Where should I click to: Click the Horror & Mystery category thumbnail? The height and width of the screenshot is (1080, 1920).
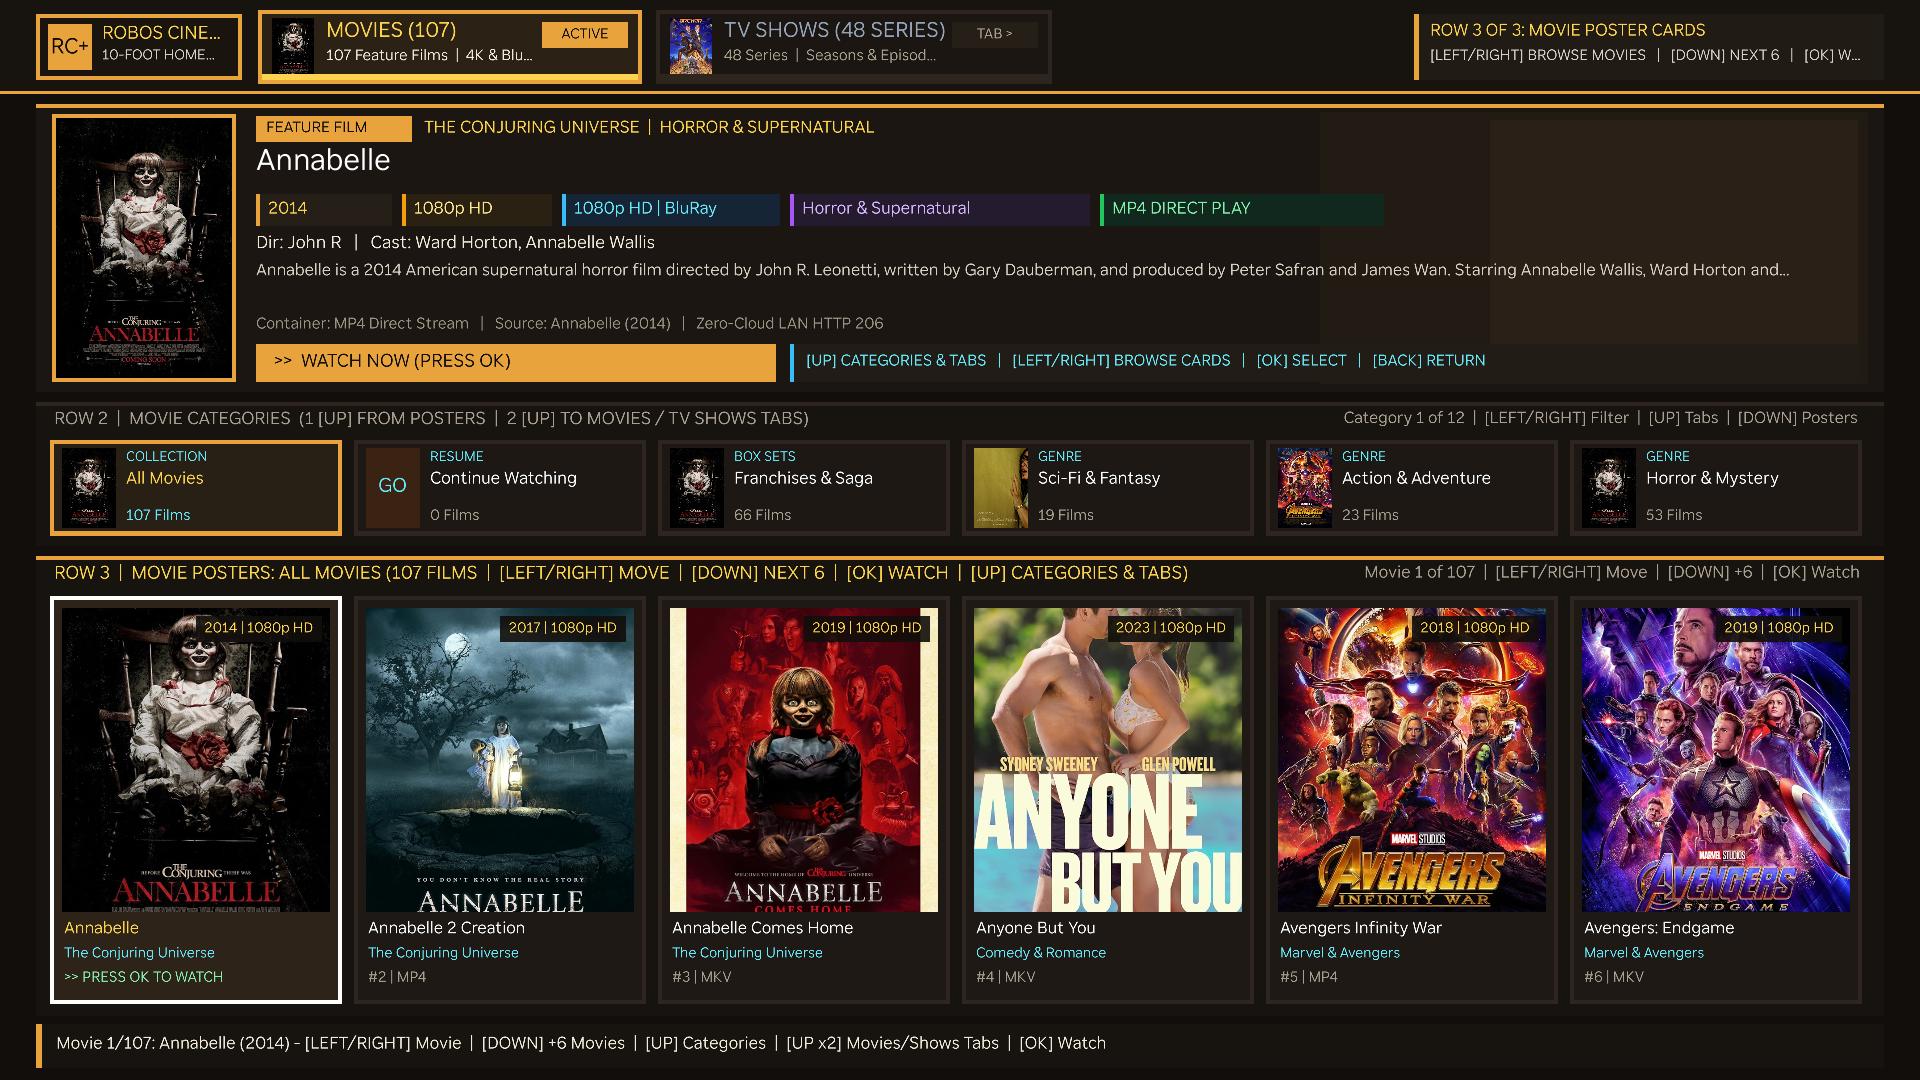pyautogui.click(x=1609, y=487)
